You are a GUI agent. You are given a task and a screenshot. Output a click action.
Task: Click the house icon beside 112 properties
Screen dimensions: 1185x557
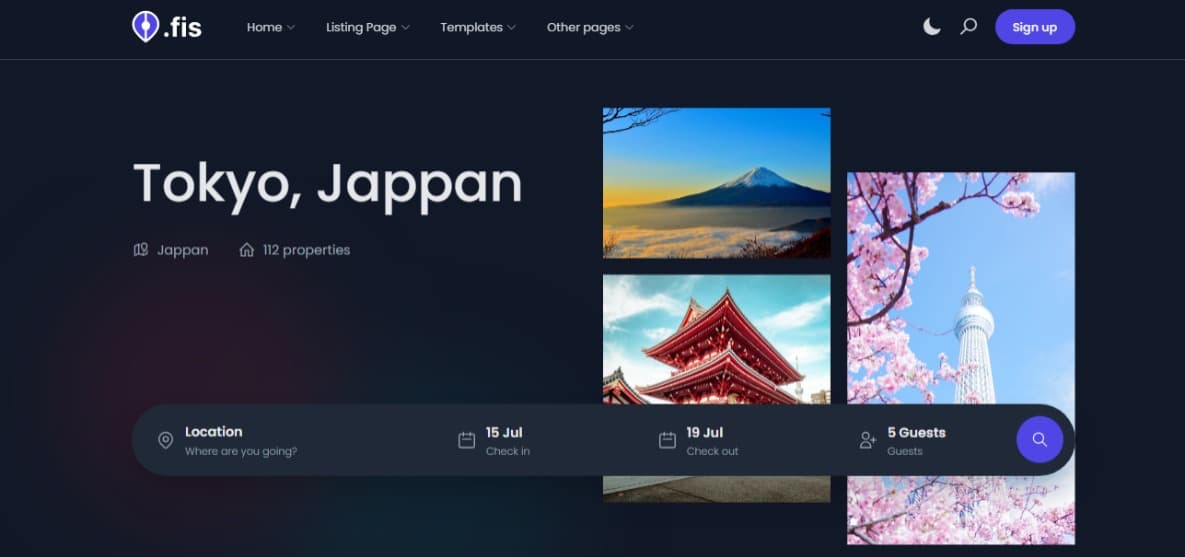pos(246,249)
